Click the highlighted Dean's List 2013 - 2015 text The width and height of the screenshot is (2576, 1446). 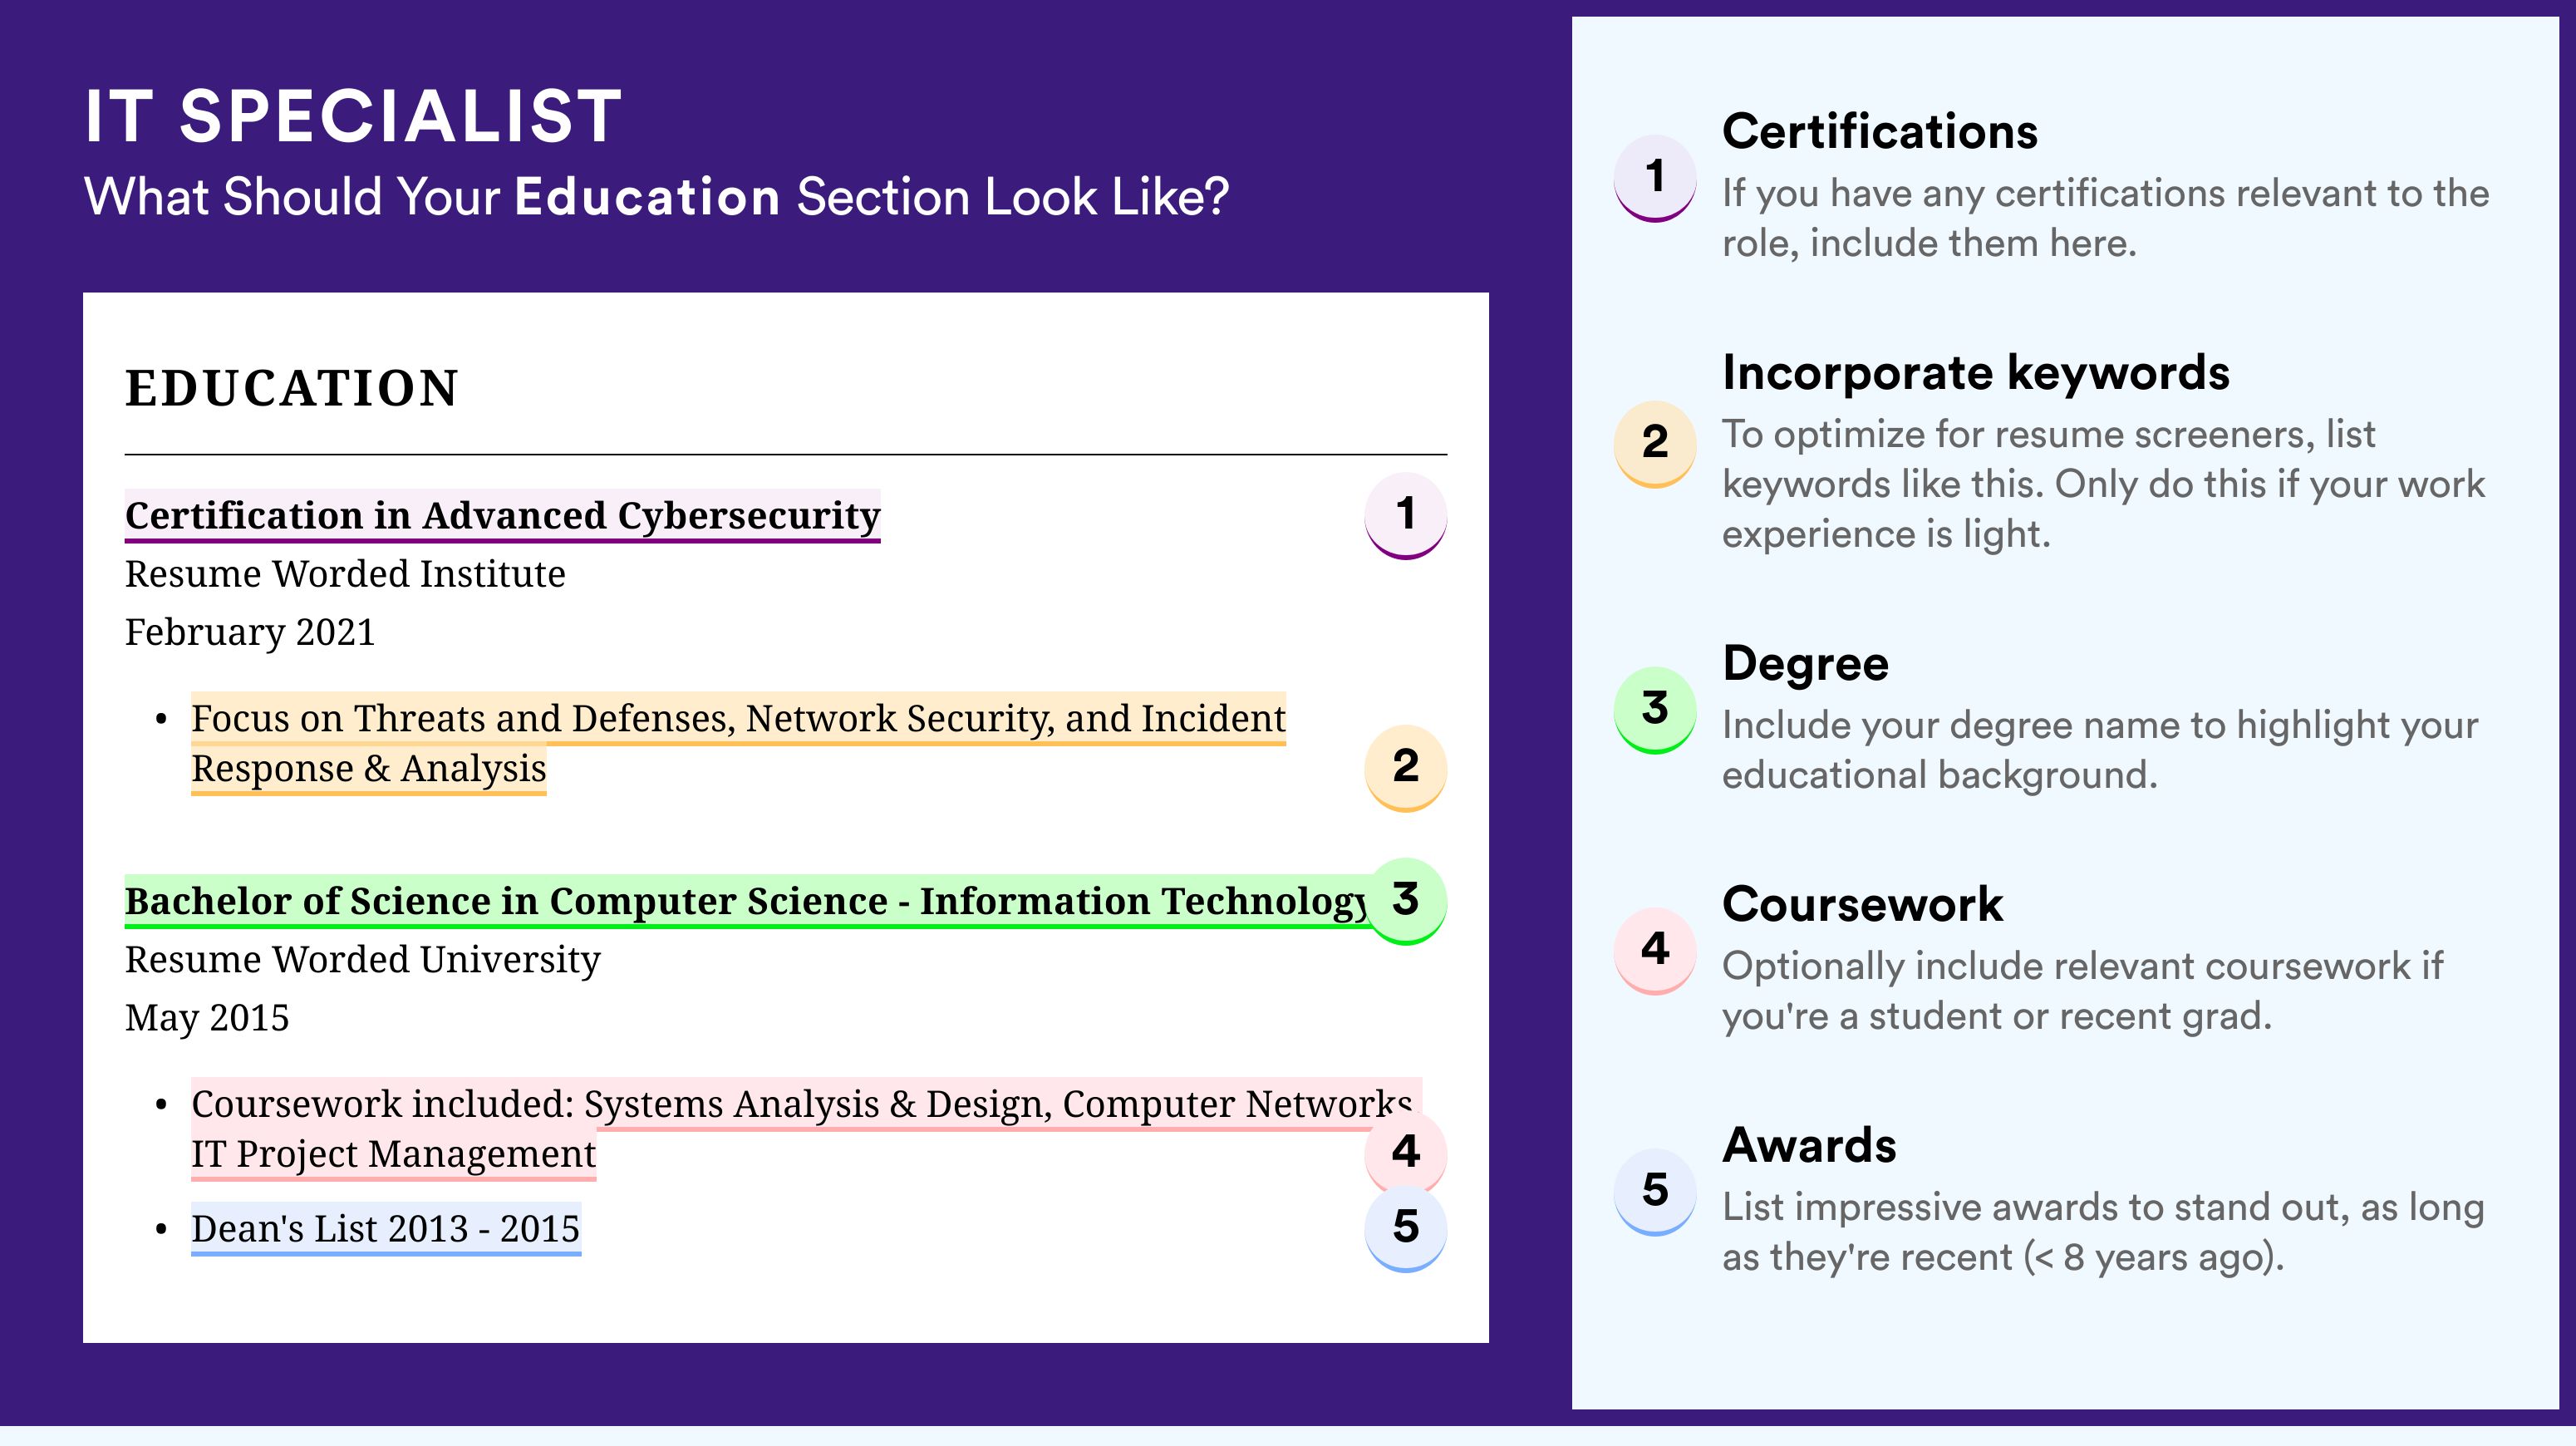point(386,1229)
